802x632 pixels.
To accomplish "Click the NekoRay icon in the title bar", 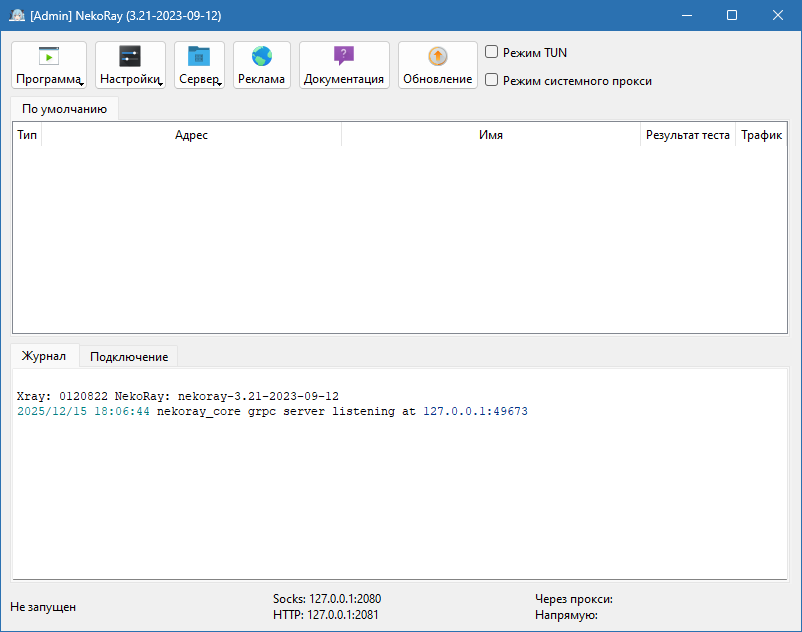I will point(17,15).
